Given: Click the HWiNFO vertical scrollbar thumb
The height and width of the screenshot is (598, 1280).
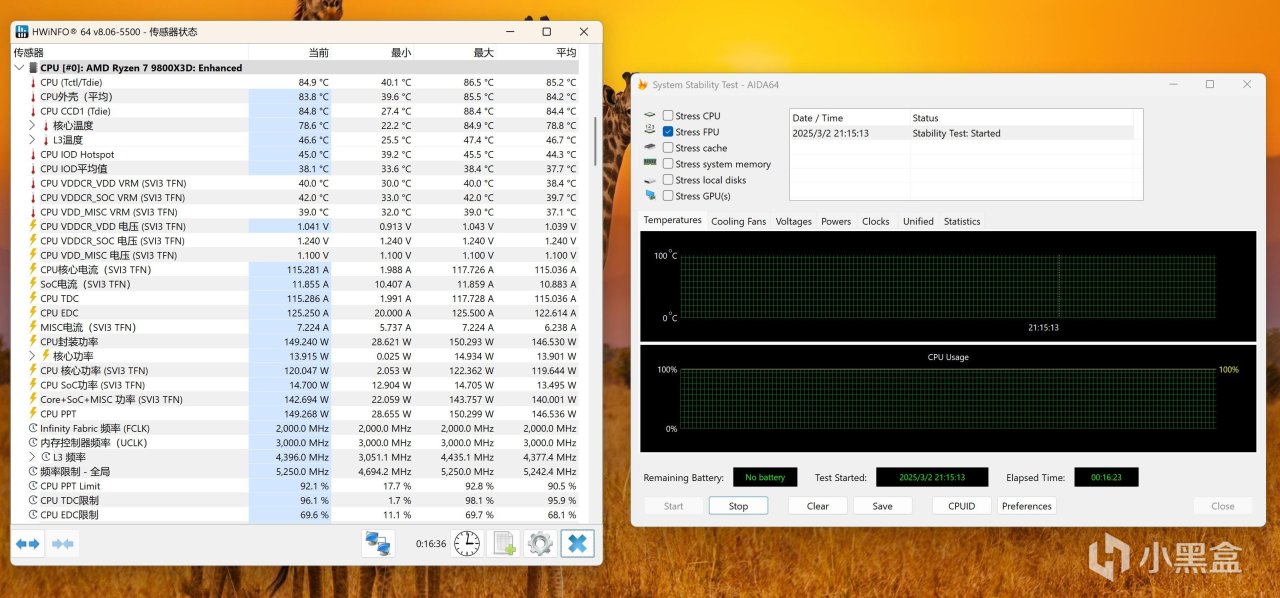Looking at the screenshot, I should 596,141.
